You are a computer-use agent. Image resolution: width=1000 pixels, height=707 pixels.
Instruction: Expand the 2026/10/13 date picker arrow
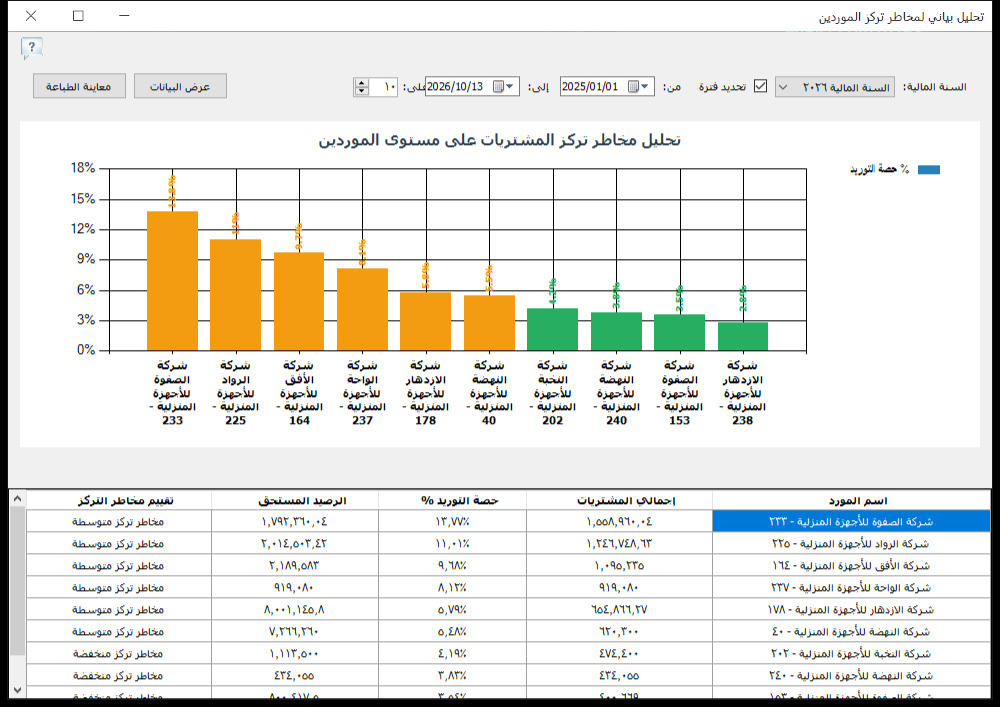510,87
